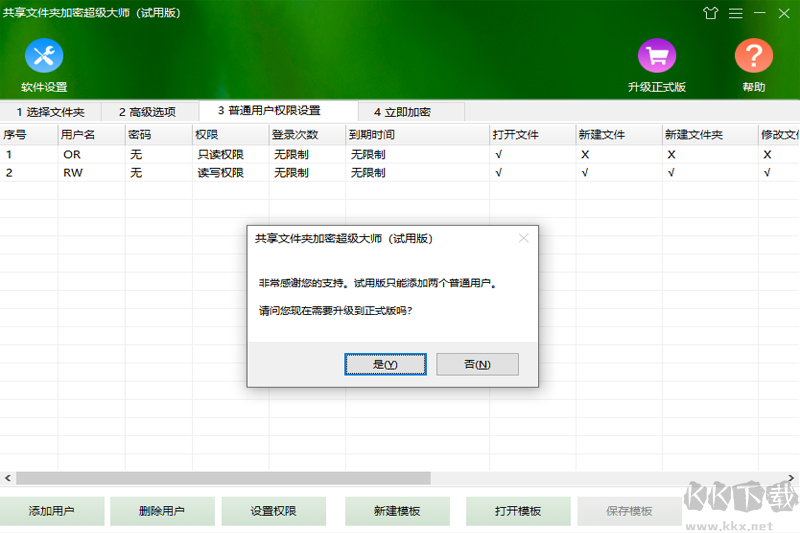Click the 密码 column header
This screenshot has height=533, width=800.
click(159, 135)
